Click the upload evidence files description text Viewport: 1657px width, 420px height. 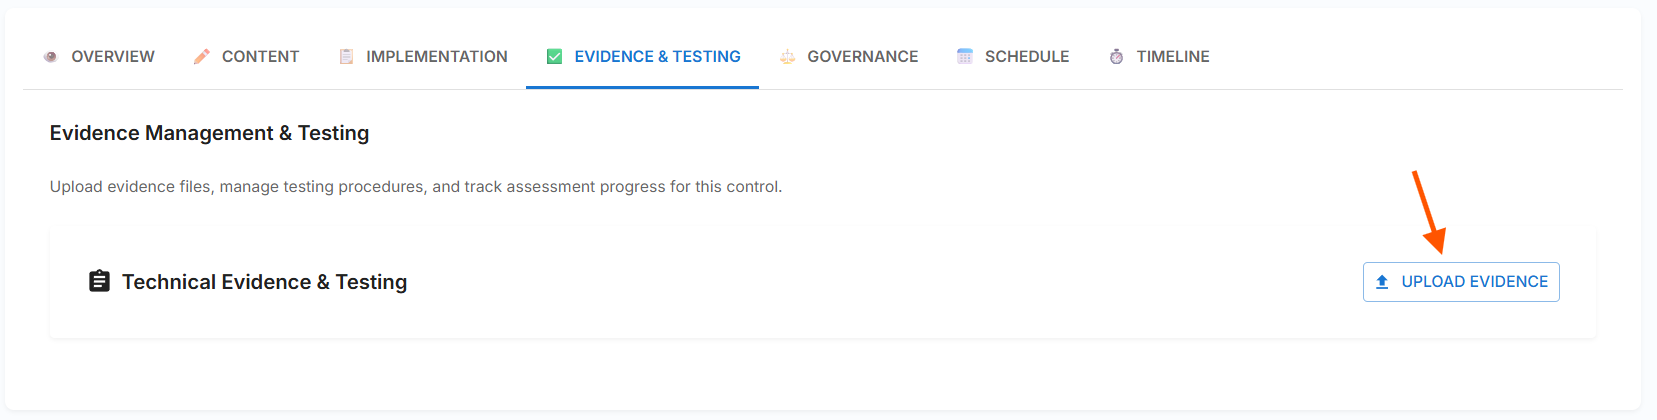[415, 187]
